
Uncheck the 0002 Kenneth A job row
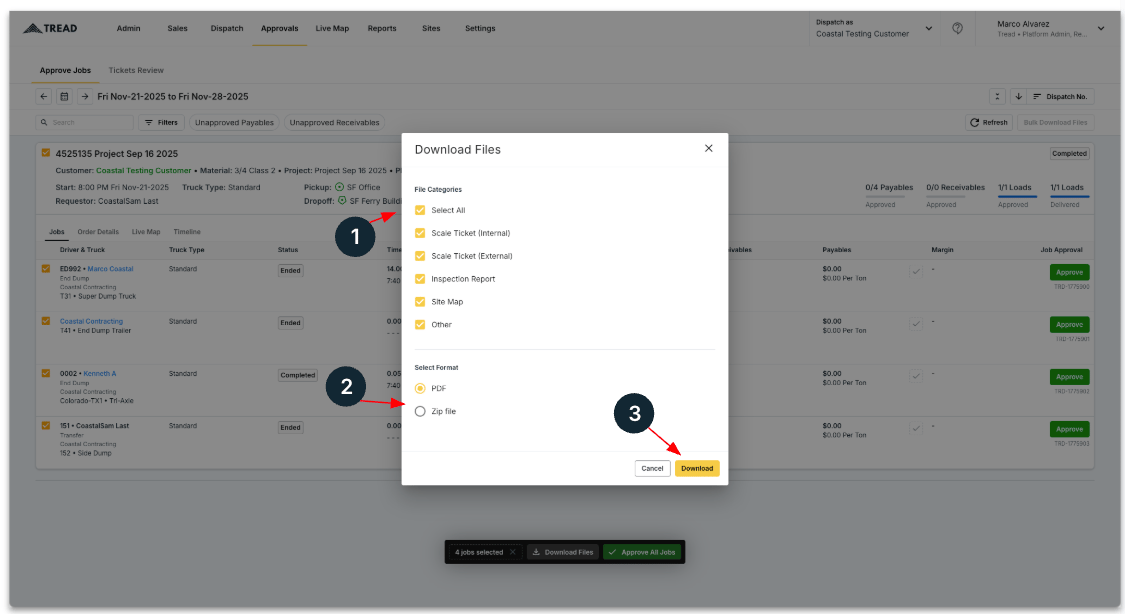pos(46,374)
